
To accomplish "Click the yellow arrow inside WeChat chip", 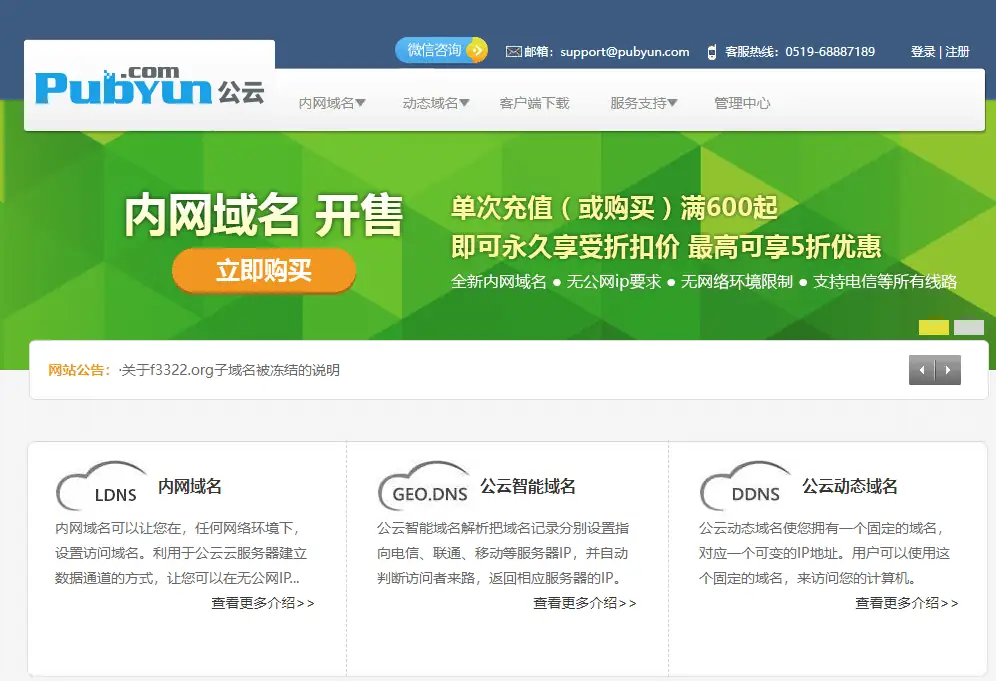I will (477, 50).
